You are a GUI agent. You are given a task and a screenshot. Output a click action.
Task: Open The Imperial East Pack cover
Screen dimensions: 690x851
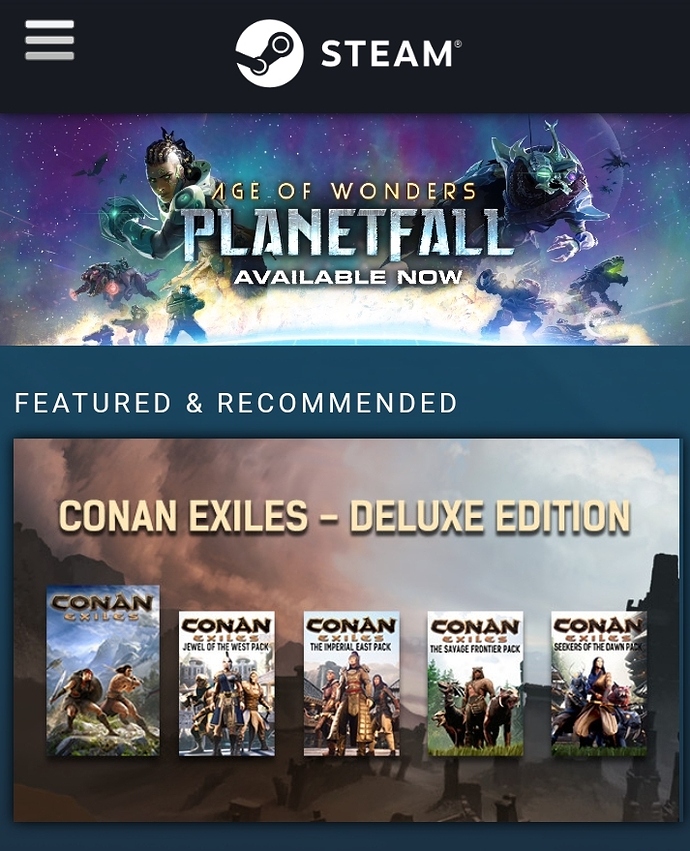point(351,684)
